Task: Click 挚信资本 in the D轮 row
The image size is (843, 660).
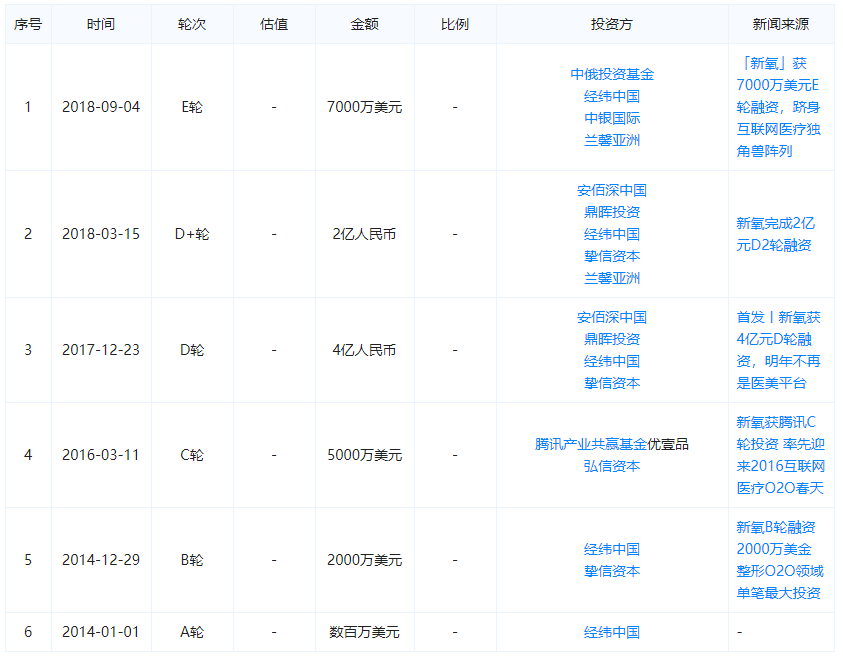Action: pyautogui.click(x=612, y=383)
